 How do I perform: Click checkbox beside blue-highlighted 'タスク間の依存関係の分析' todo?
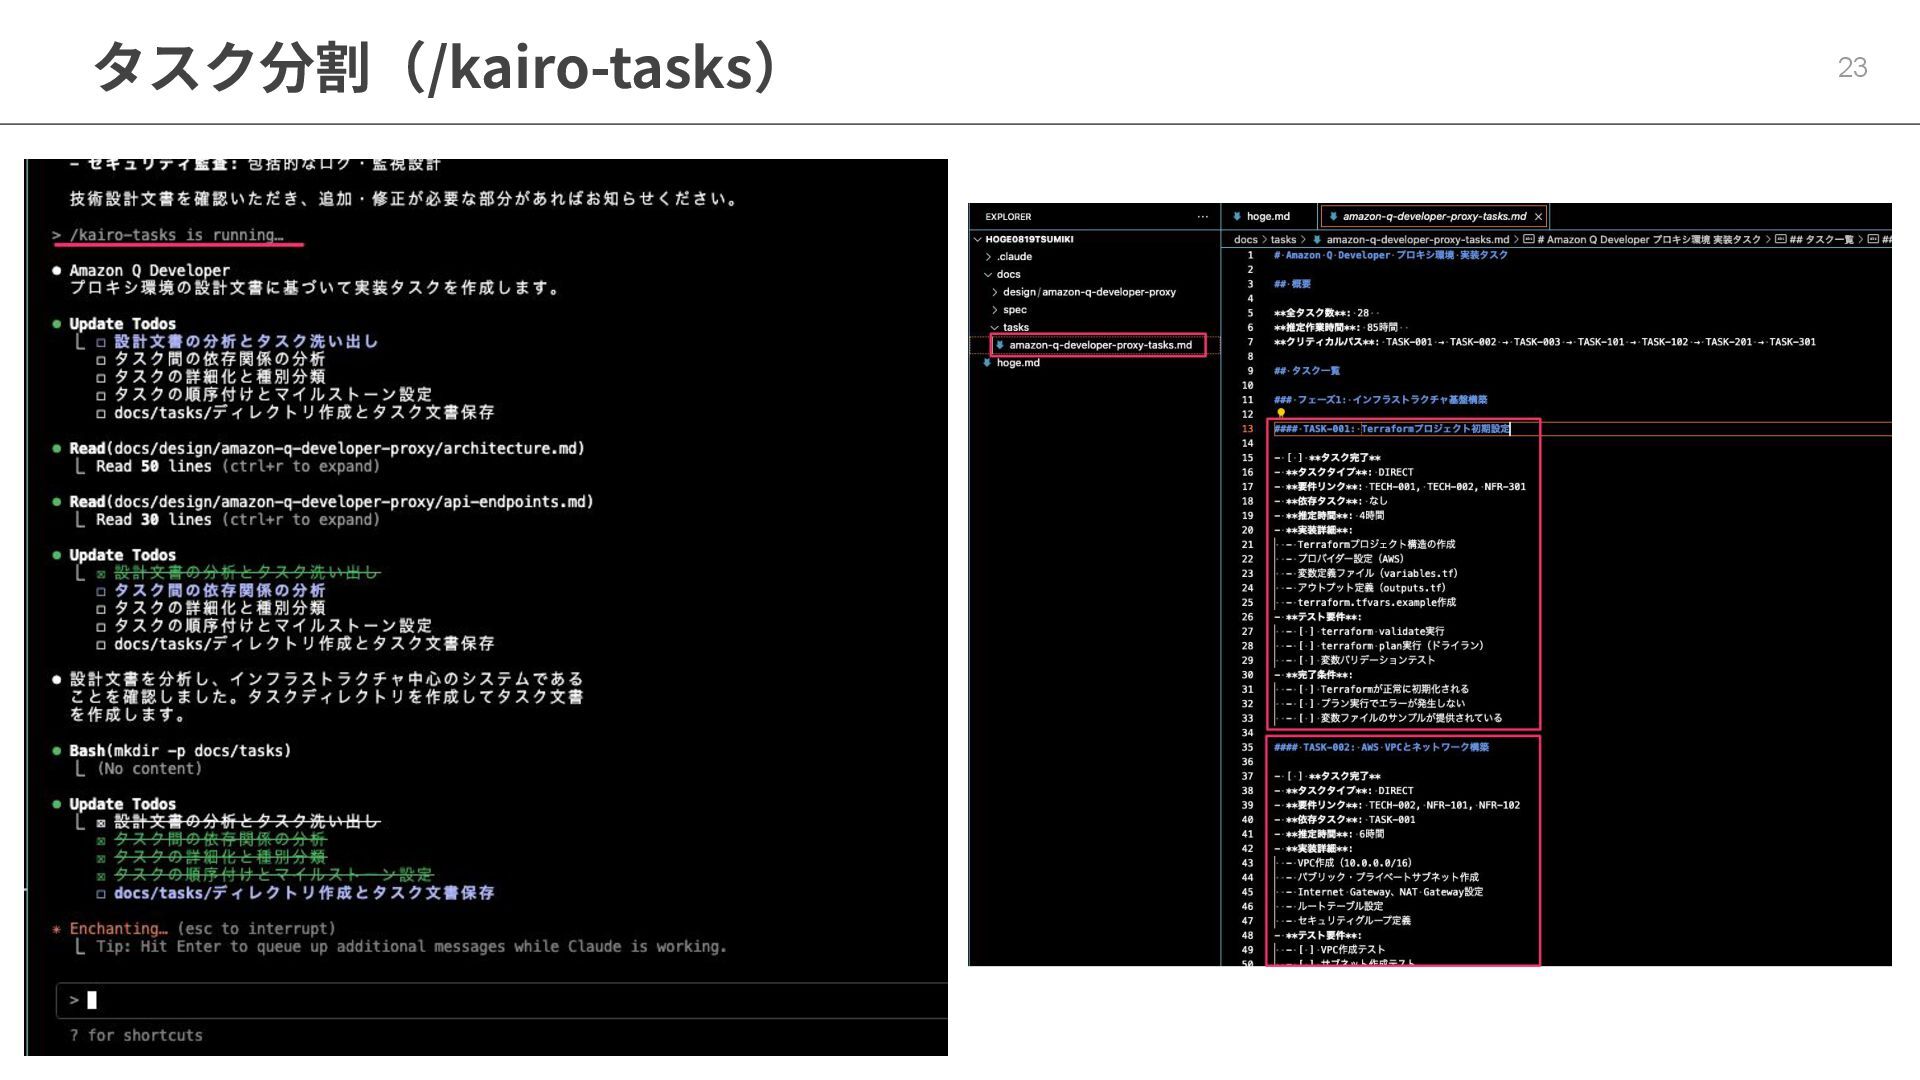coord(101,591)
